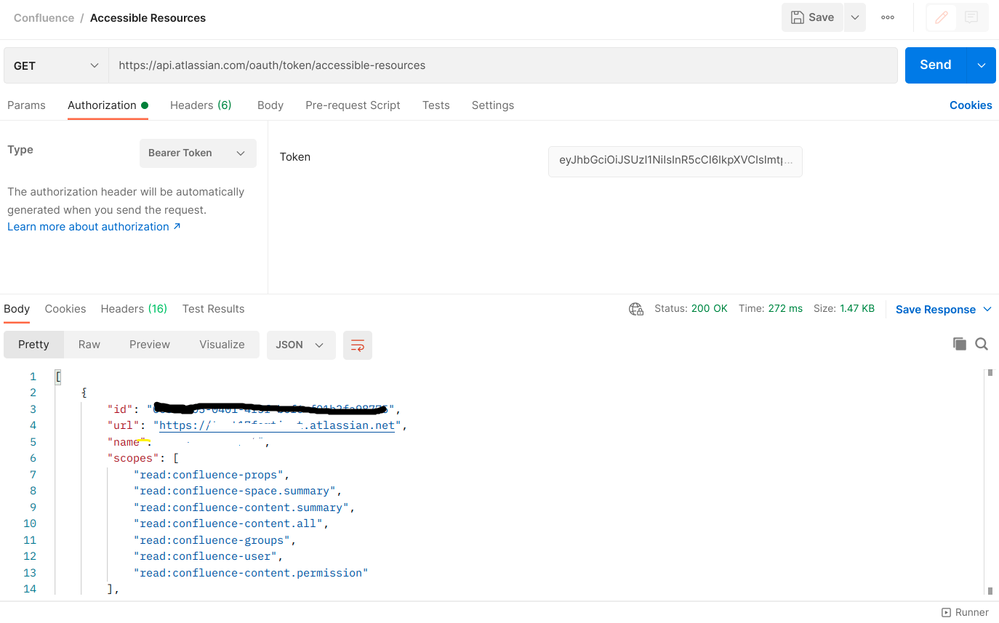Open the JSON format dropdown

pyautogui.click(x=301, y=345)
